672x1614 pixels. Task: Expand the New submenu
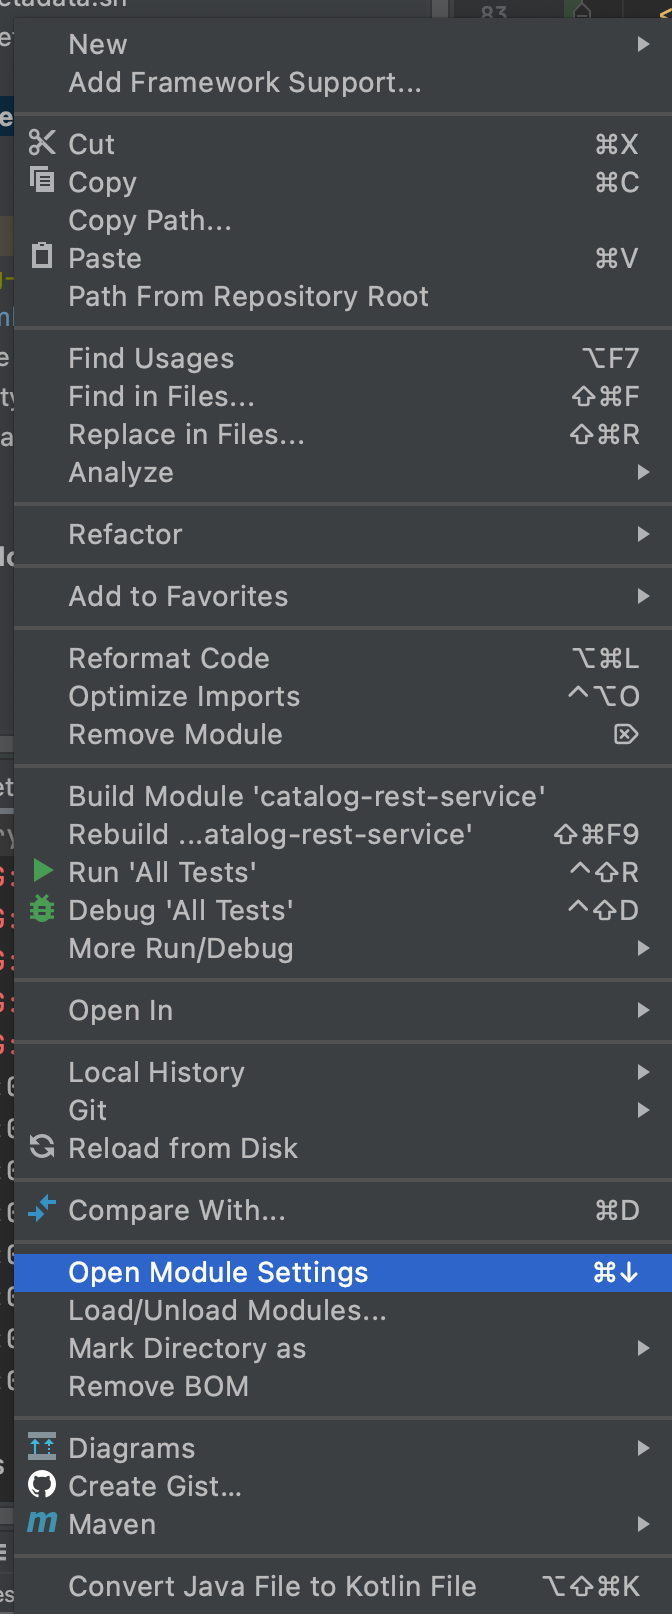click(x=645, y=44)
